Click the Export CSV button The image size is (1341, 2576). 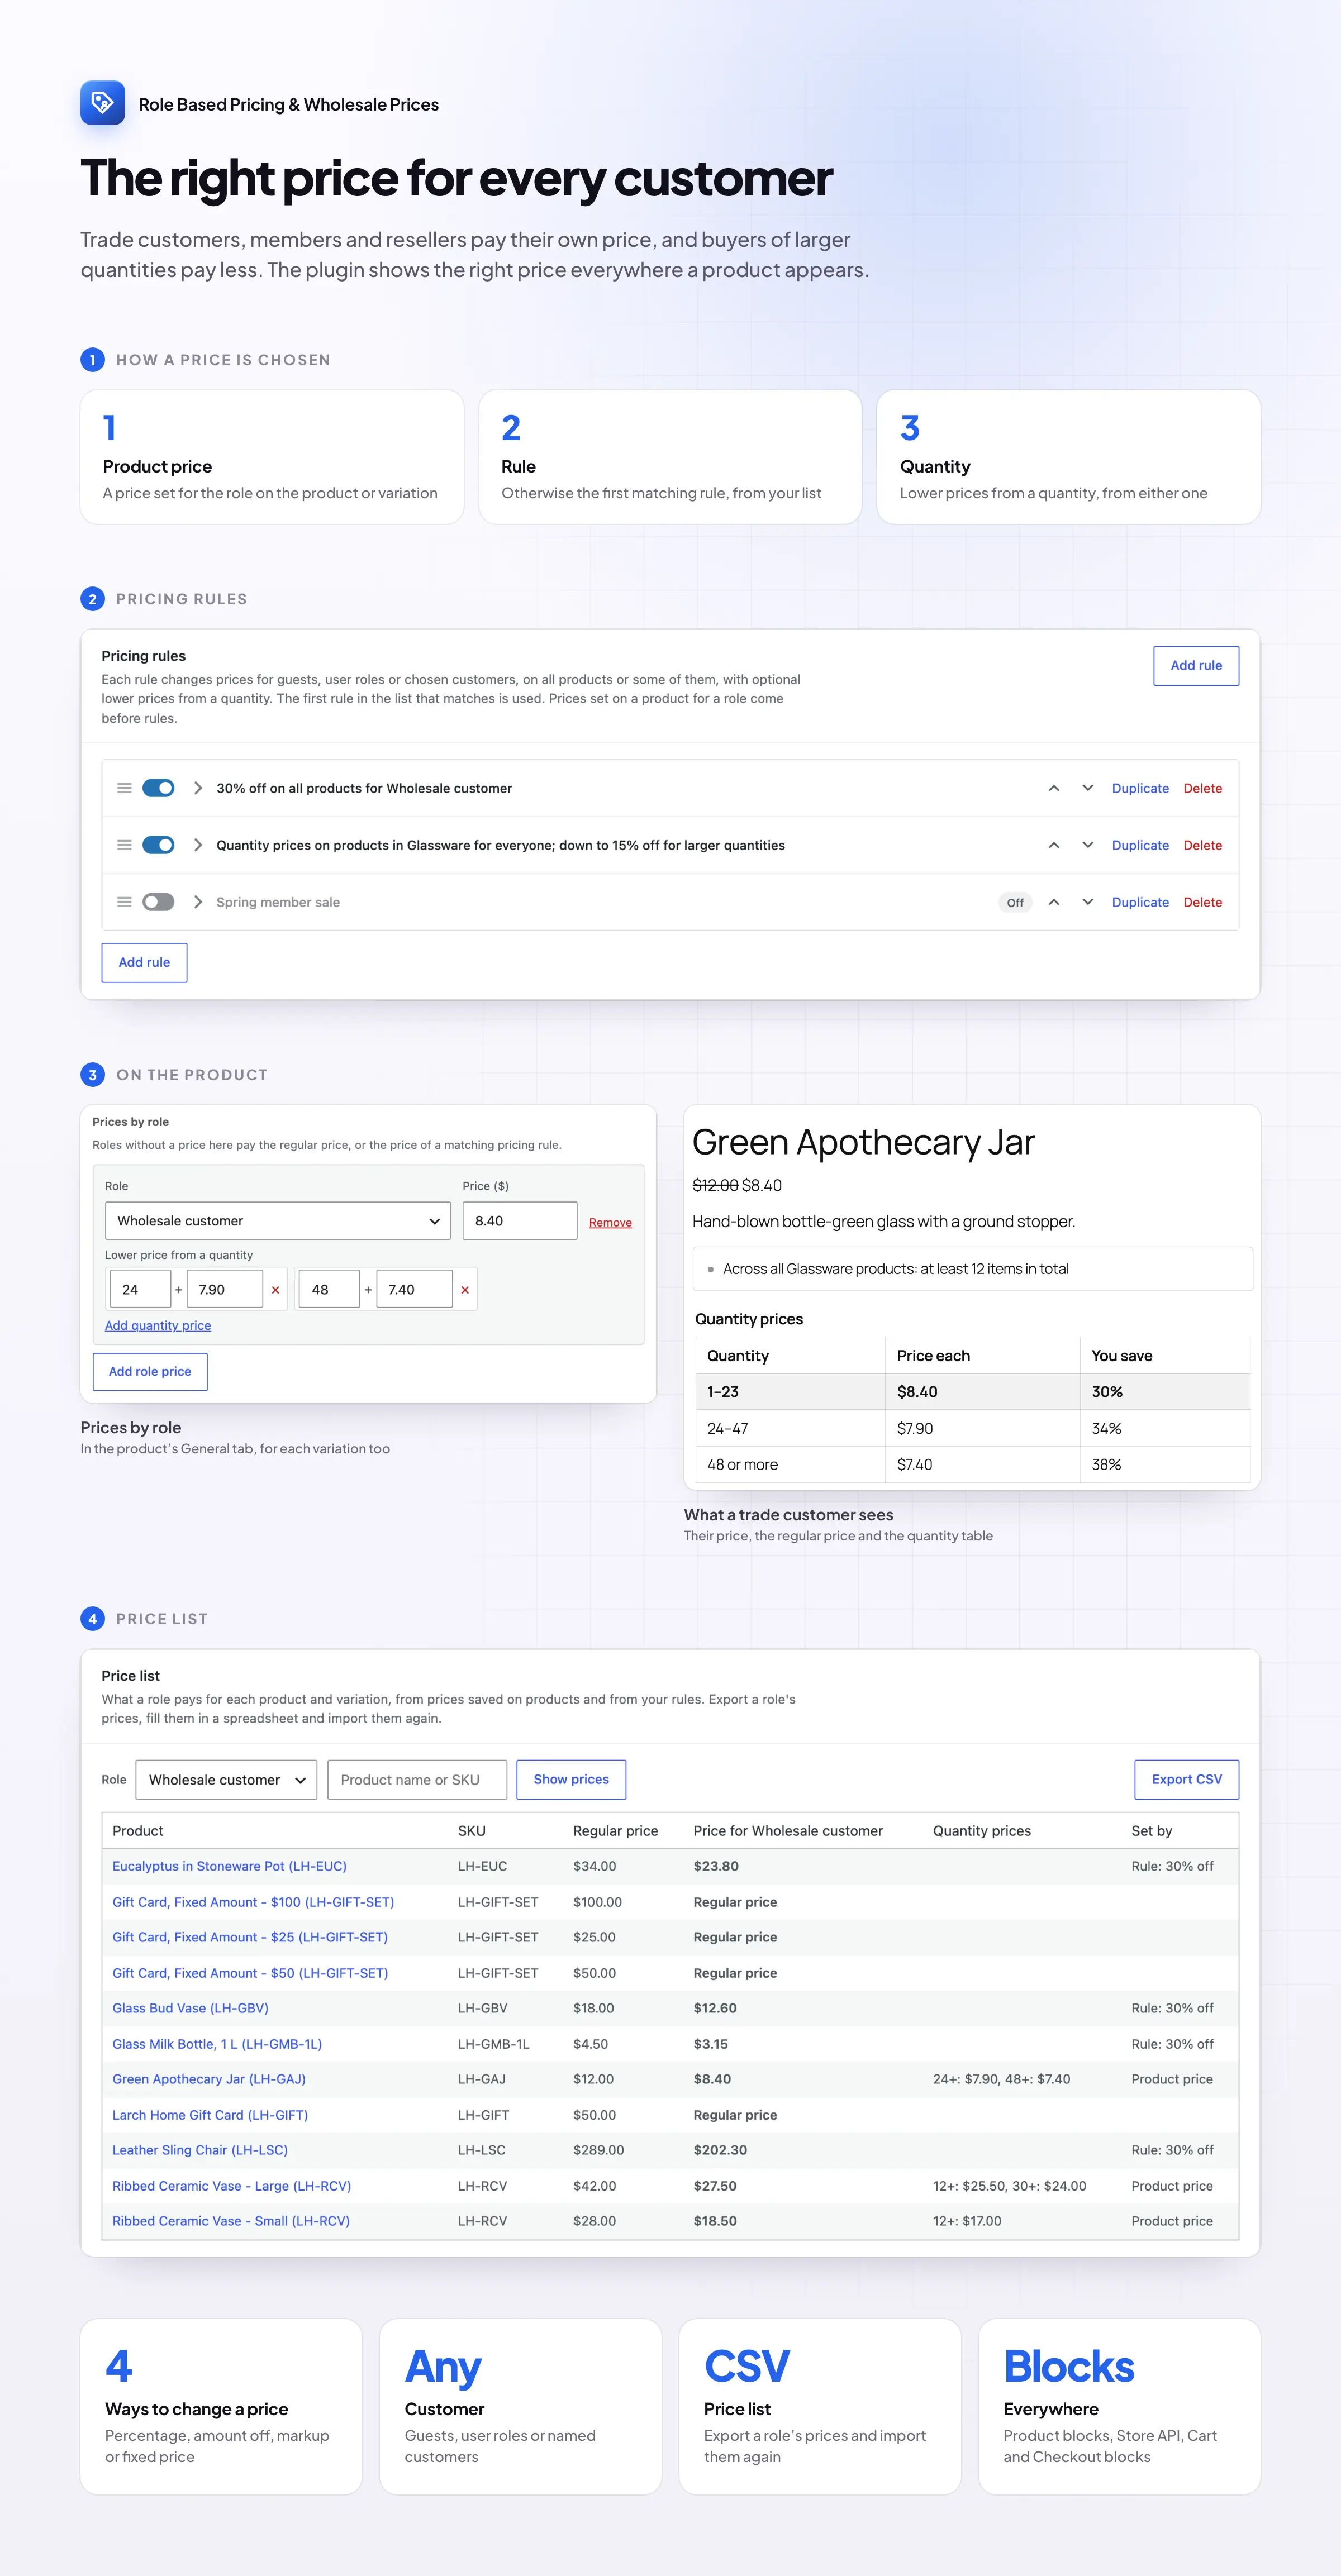[1187, 1780]
